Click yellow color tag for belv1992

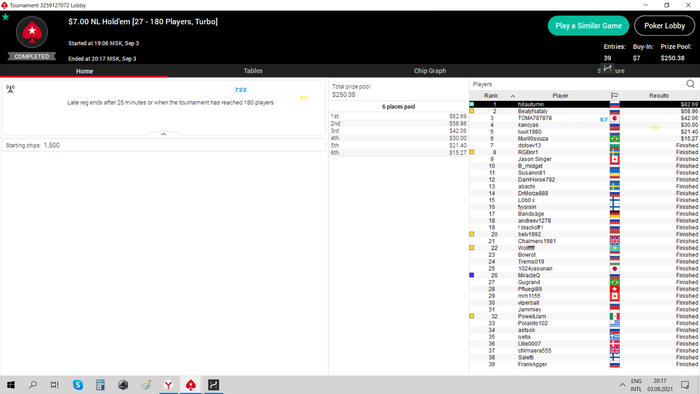[471, 234]
